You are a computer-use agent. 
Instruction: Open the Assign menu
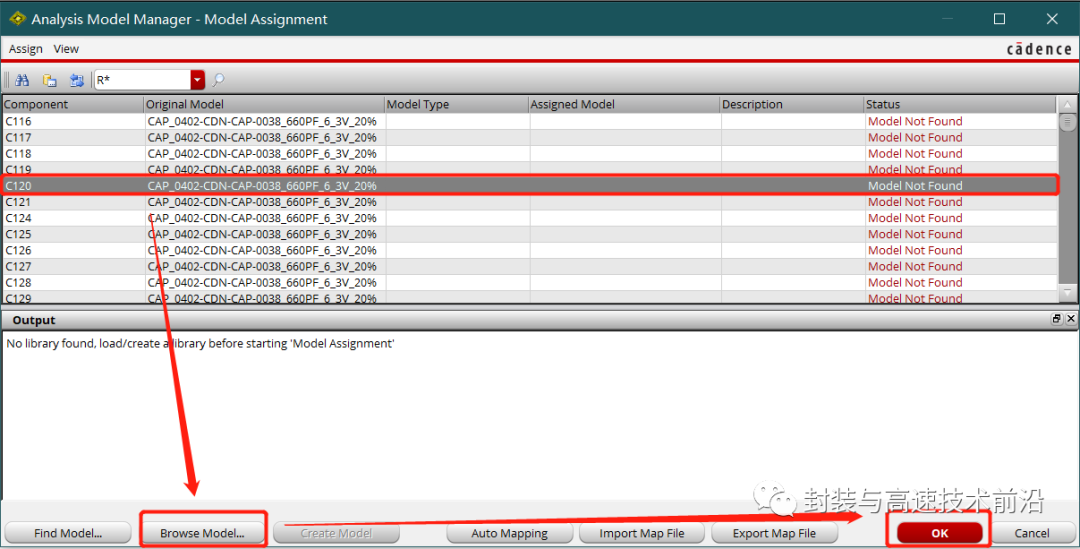pos(25,49)
